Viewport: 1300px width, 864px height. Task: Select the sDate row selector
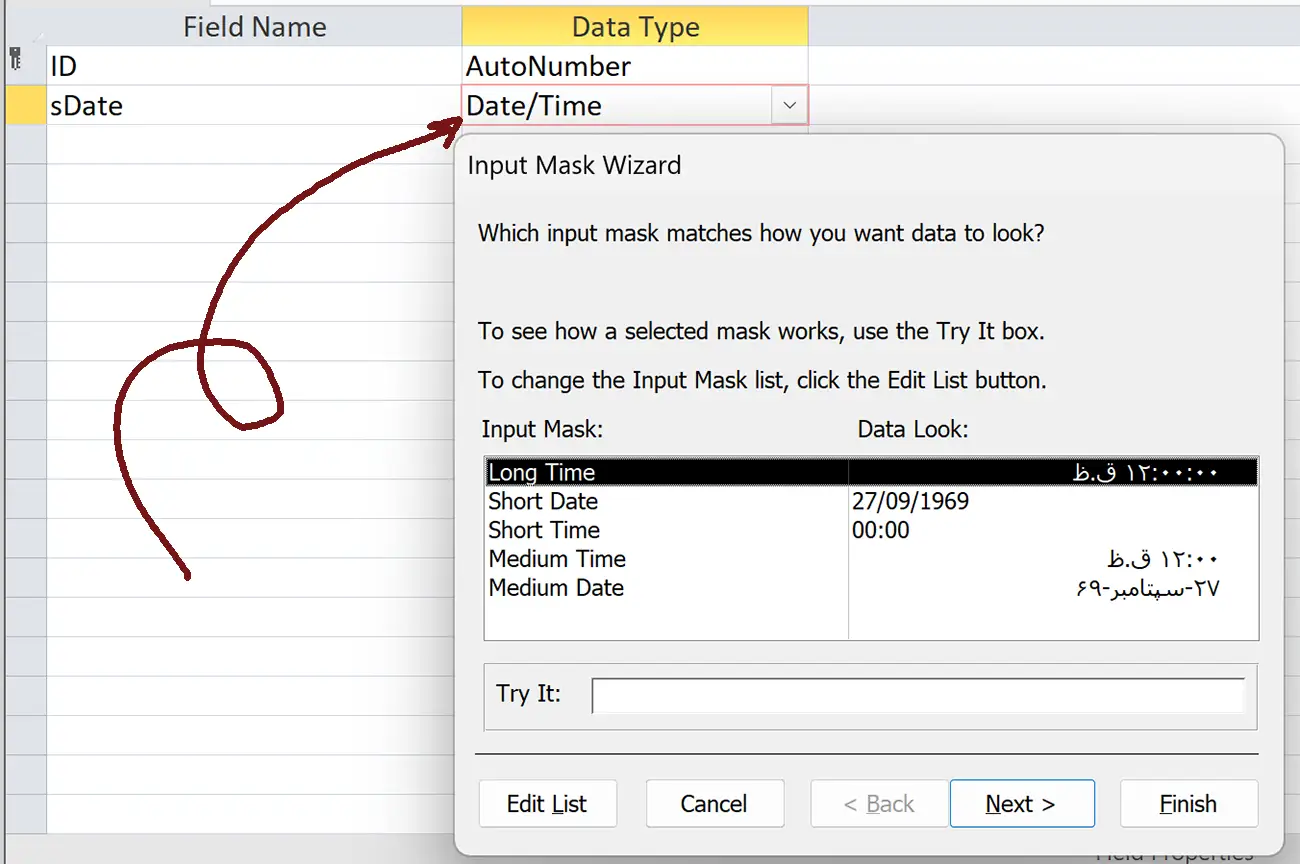click(x=24, y=106)
